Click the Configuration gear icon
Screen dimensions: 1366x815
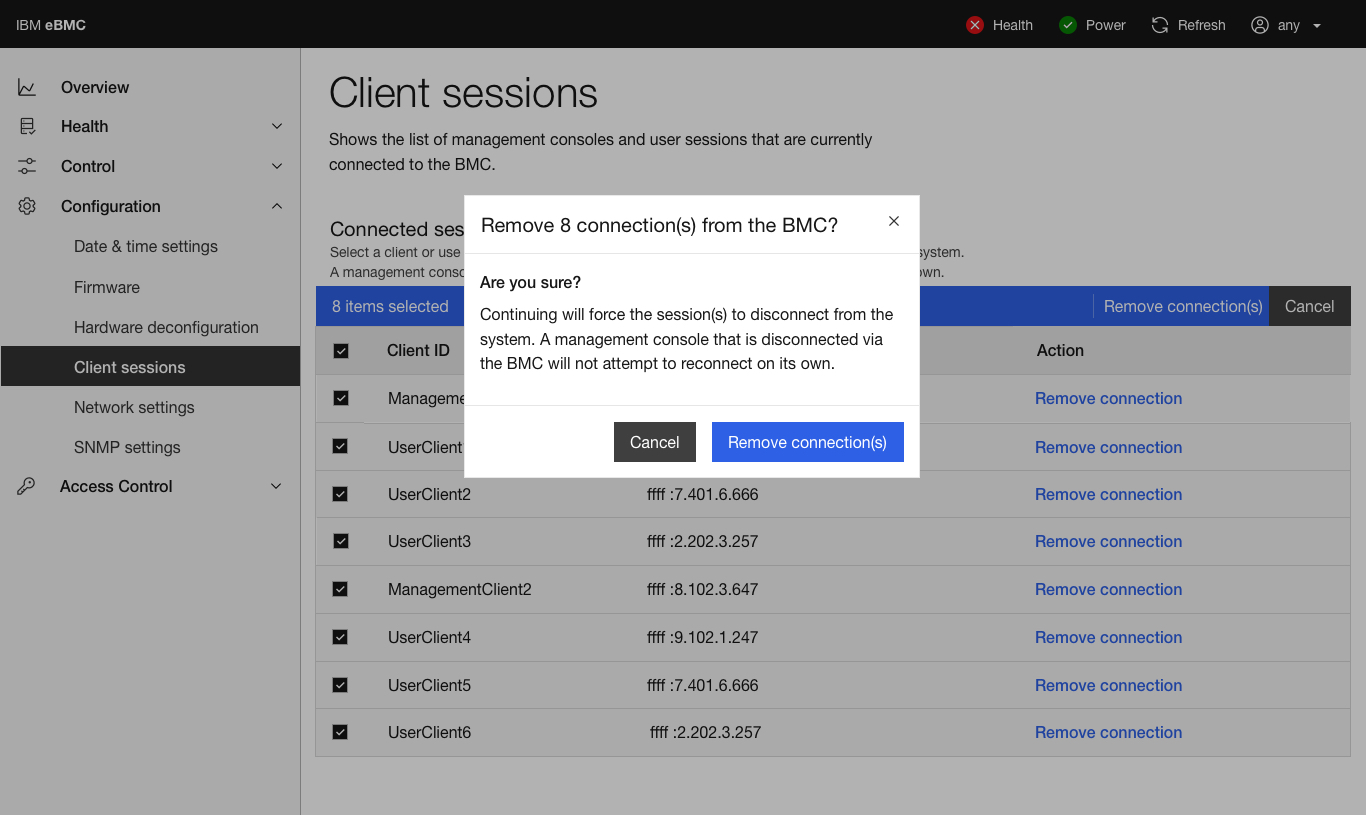tap(26, 206)
